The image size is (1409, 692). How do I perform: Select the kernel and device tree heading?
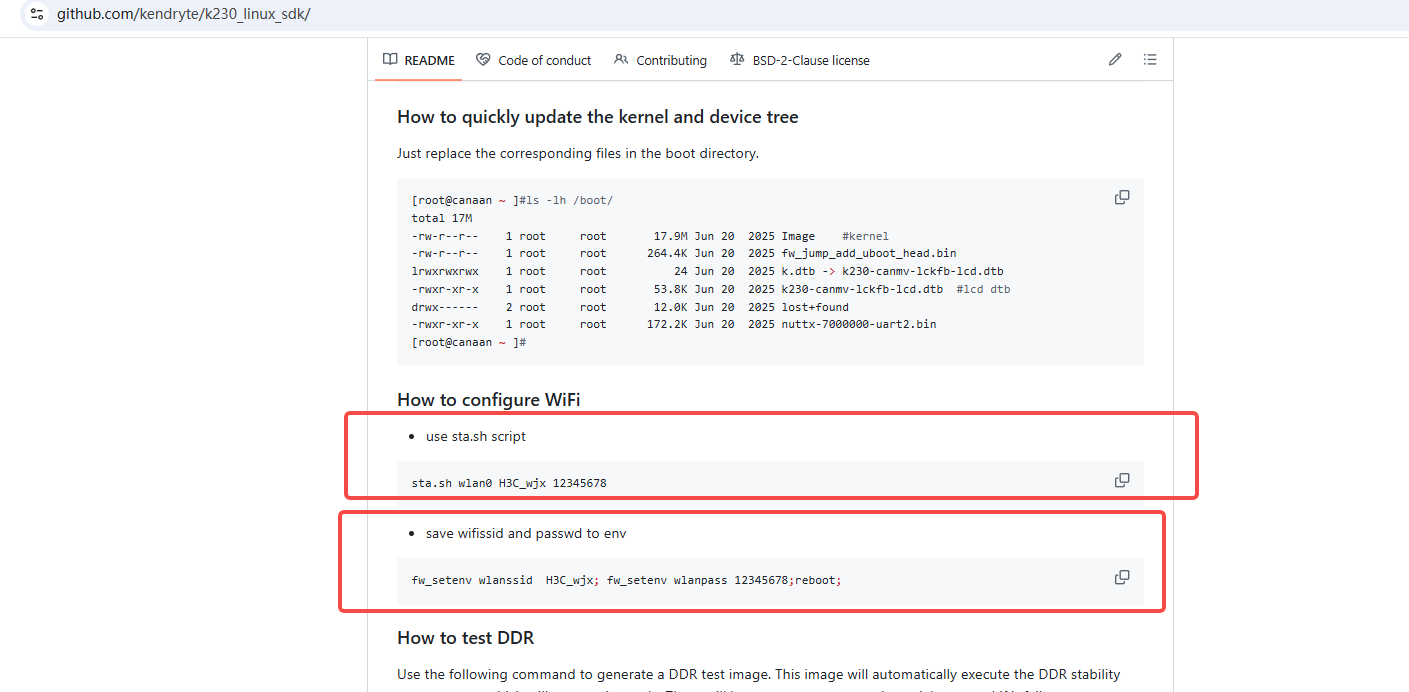[597, 117]
